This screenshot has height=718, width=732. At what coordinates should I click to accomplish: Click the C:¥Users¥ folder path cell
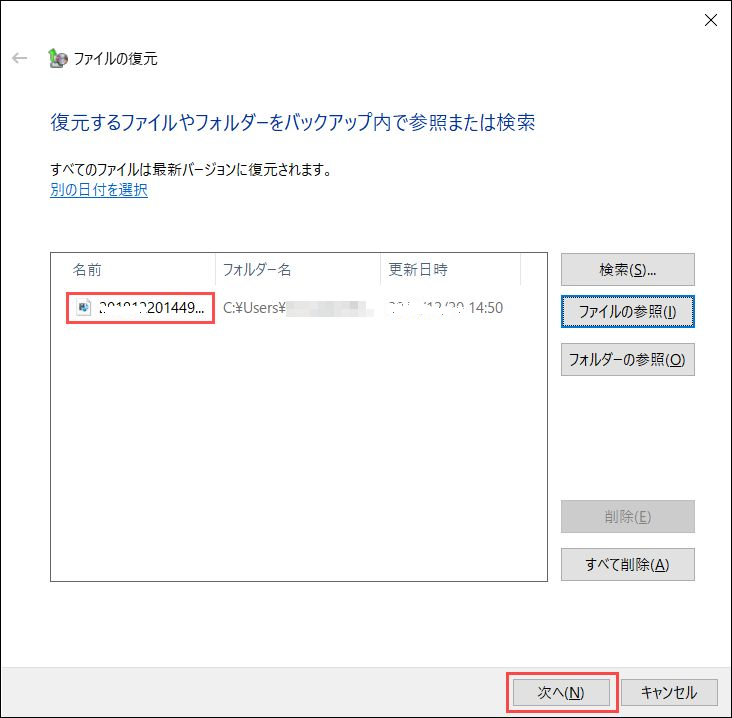[298, 308]
